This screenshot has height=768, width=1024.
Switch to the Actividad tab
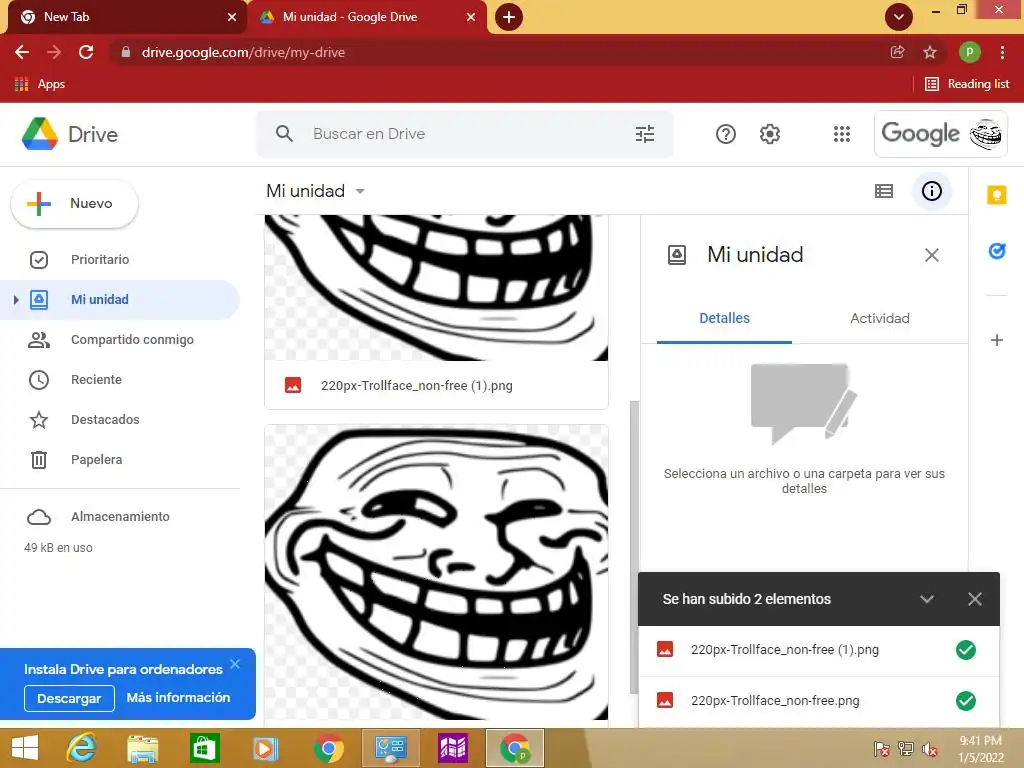click(880, 318)
